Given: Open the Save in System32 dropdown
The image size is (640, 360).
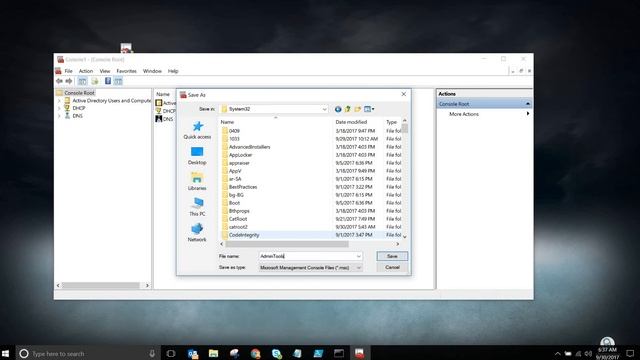Looking at the screenshot, I should (324, 109).
